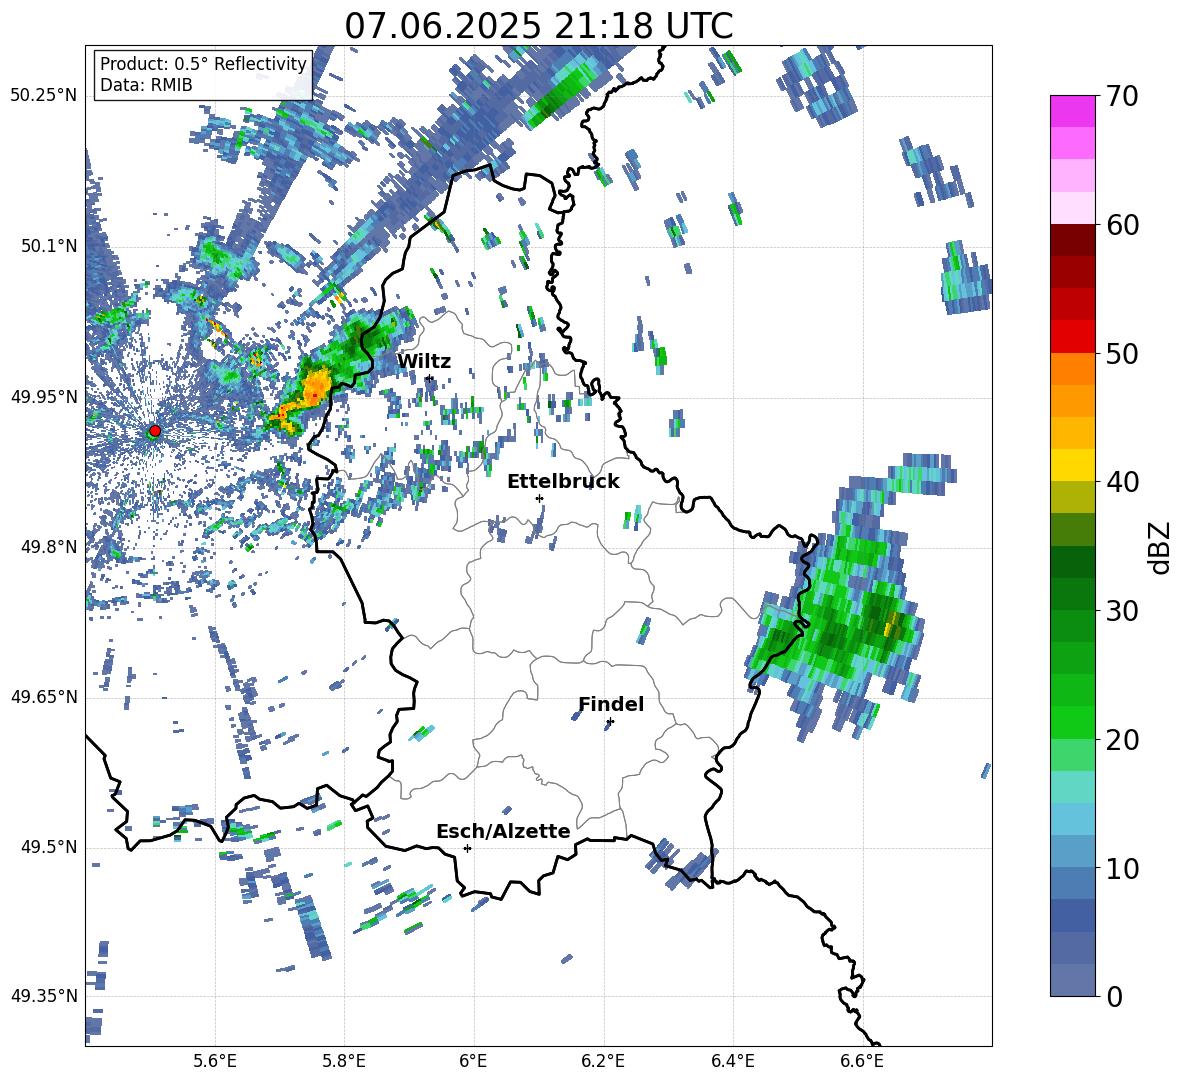Click the 49.8°N latitude label
The height and width of the screenshot is (1081, 1184).
point(49,547)
